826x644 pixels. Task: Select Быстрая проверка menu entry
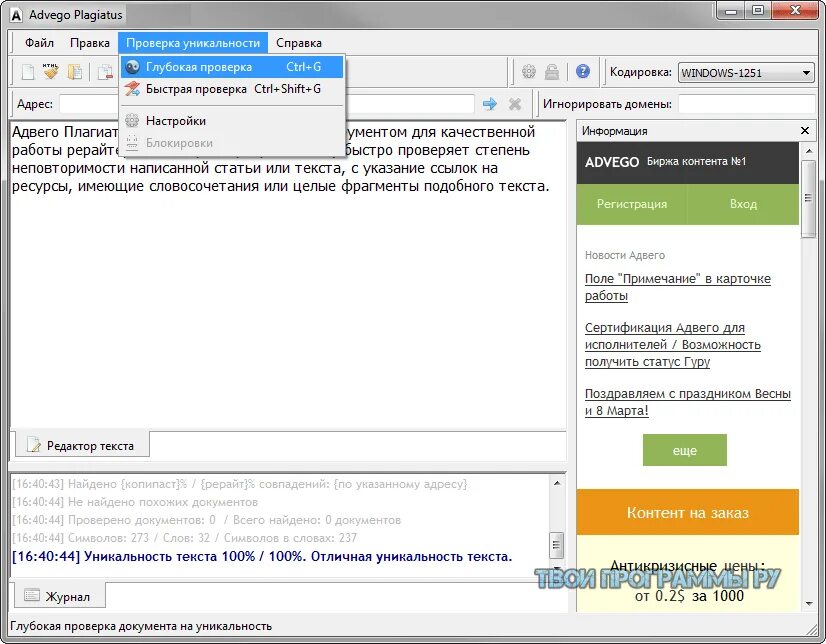(232, 89)
